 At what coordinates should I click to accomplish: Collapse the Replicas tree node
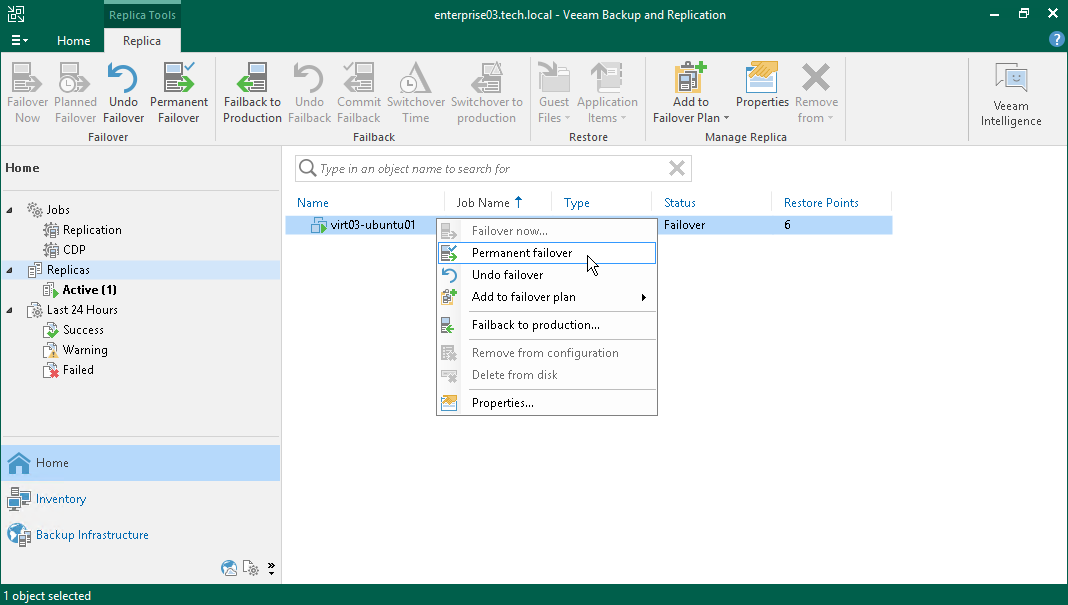click(x=10, y=270)
